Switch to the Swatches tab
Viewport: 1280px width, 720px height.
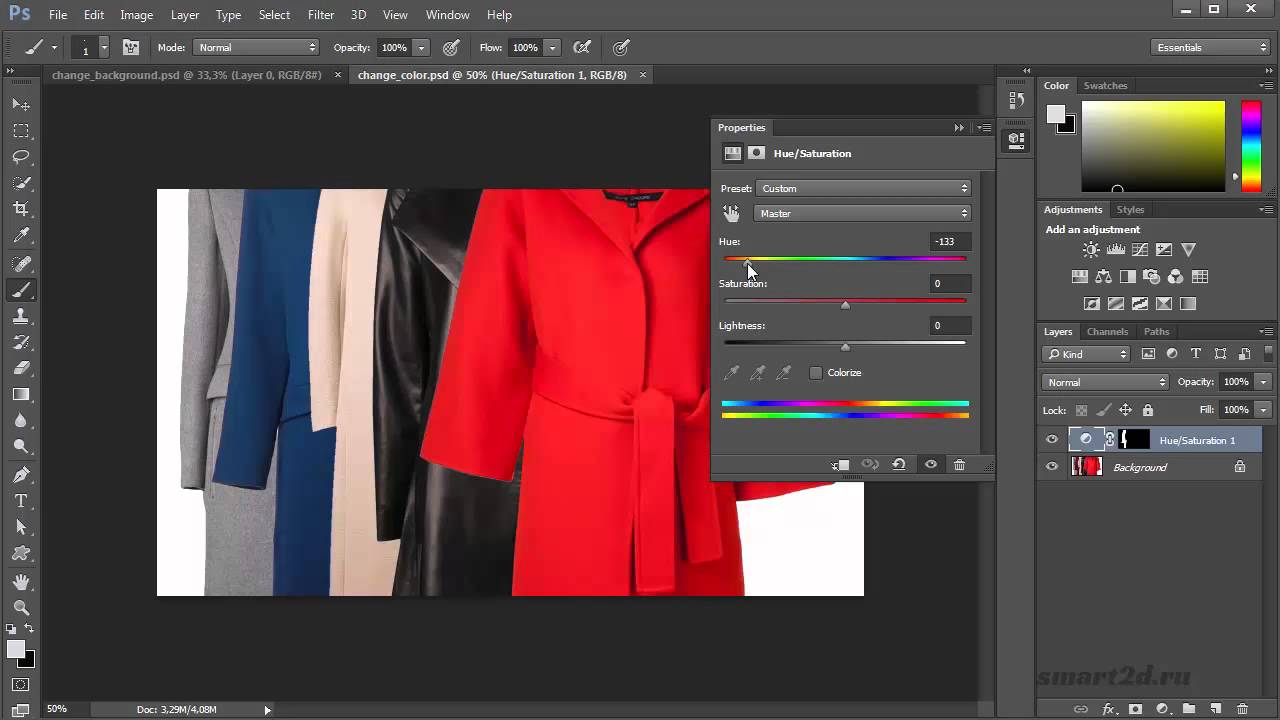pos(1105,86)
